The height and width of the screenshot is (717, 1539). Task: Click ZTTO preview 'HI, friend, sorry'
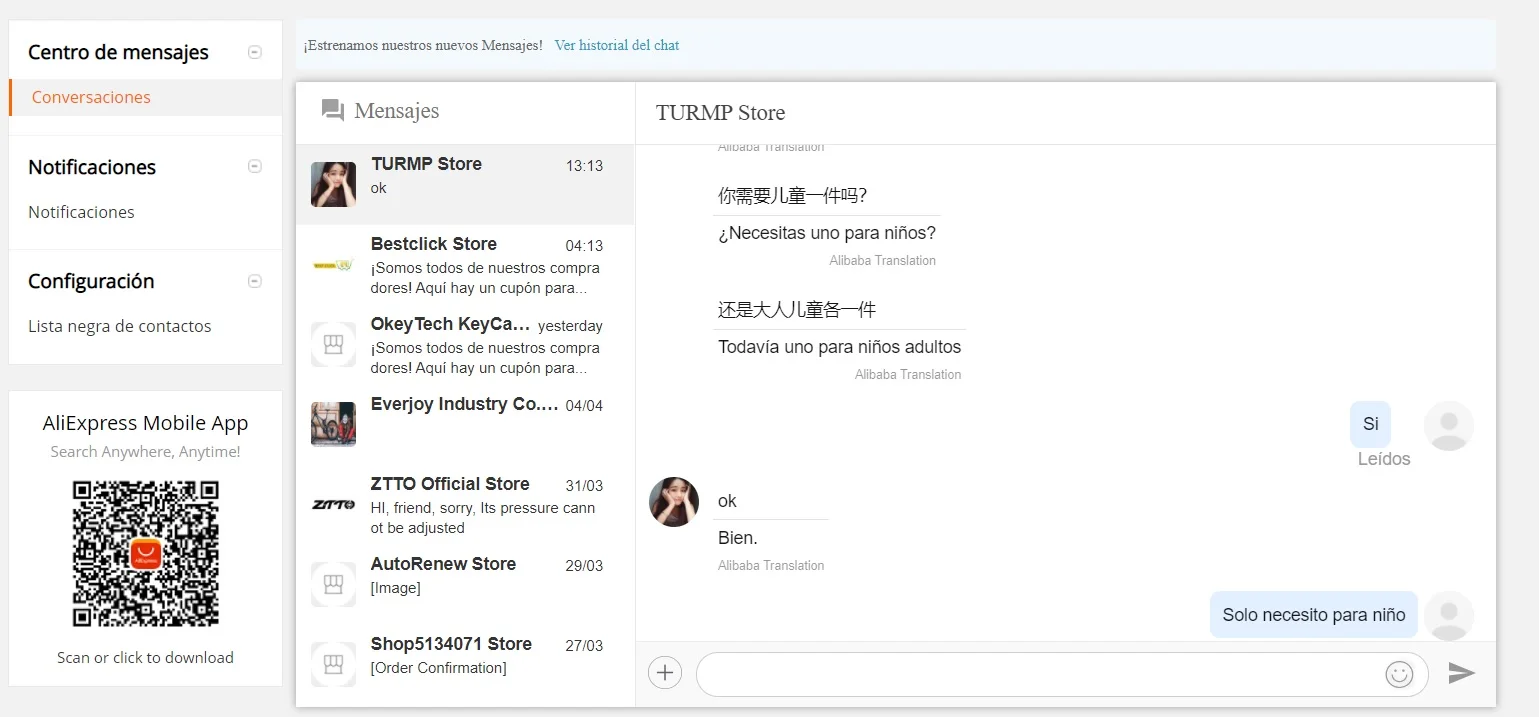[x=483, y=517]
